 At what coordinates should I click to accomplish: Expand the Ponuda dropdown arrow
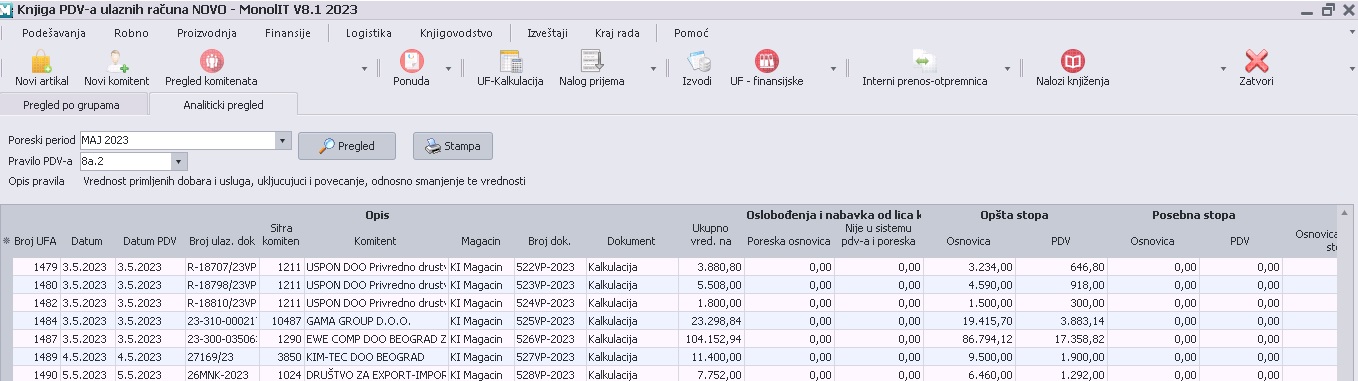[x=448, y=69]
